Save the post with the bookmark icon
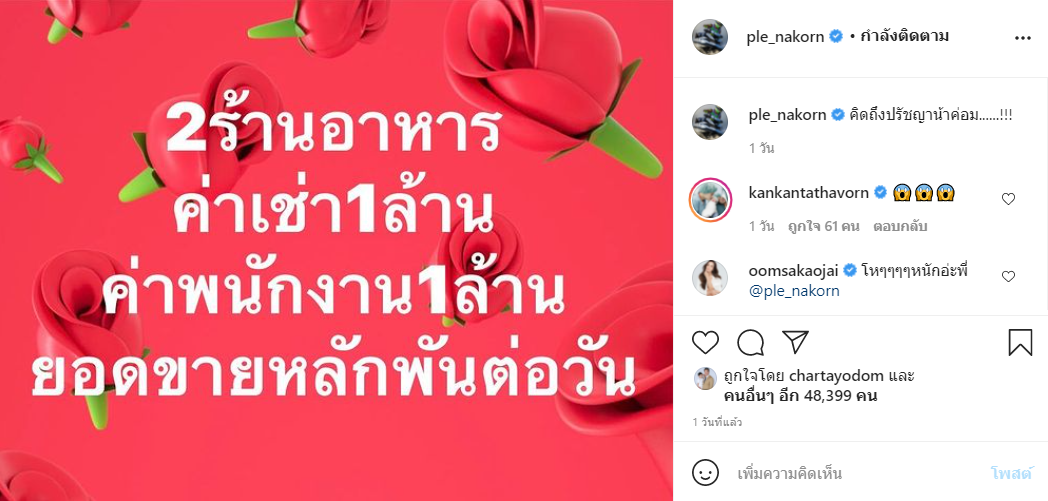 (1020, 342)
